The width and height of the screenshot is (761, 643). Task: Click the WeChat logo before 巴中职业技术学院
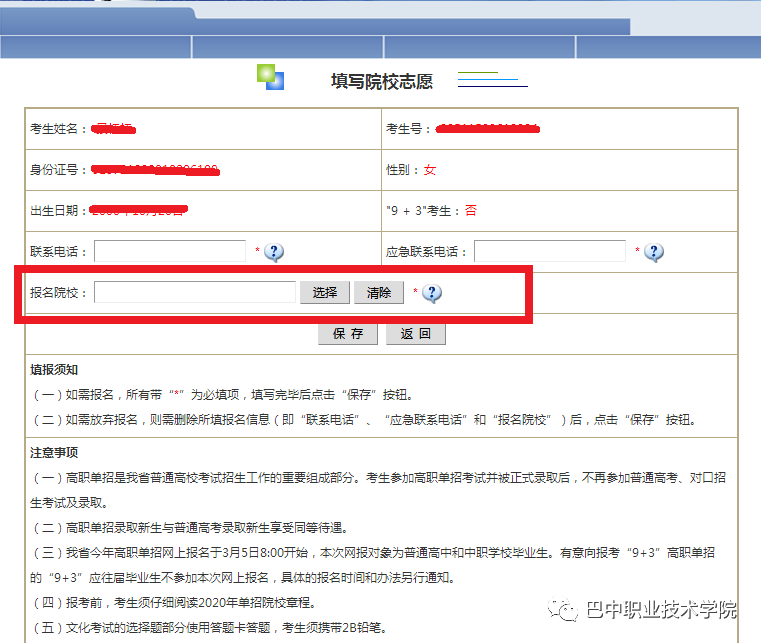point(567,610)
